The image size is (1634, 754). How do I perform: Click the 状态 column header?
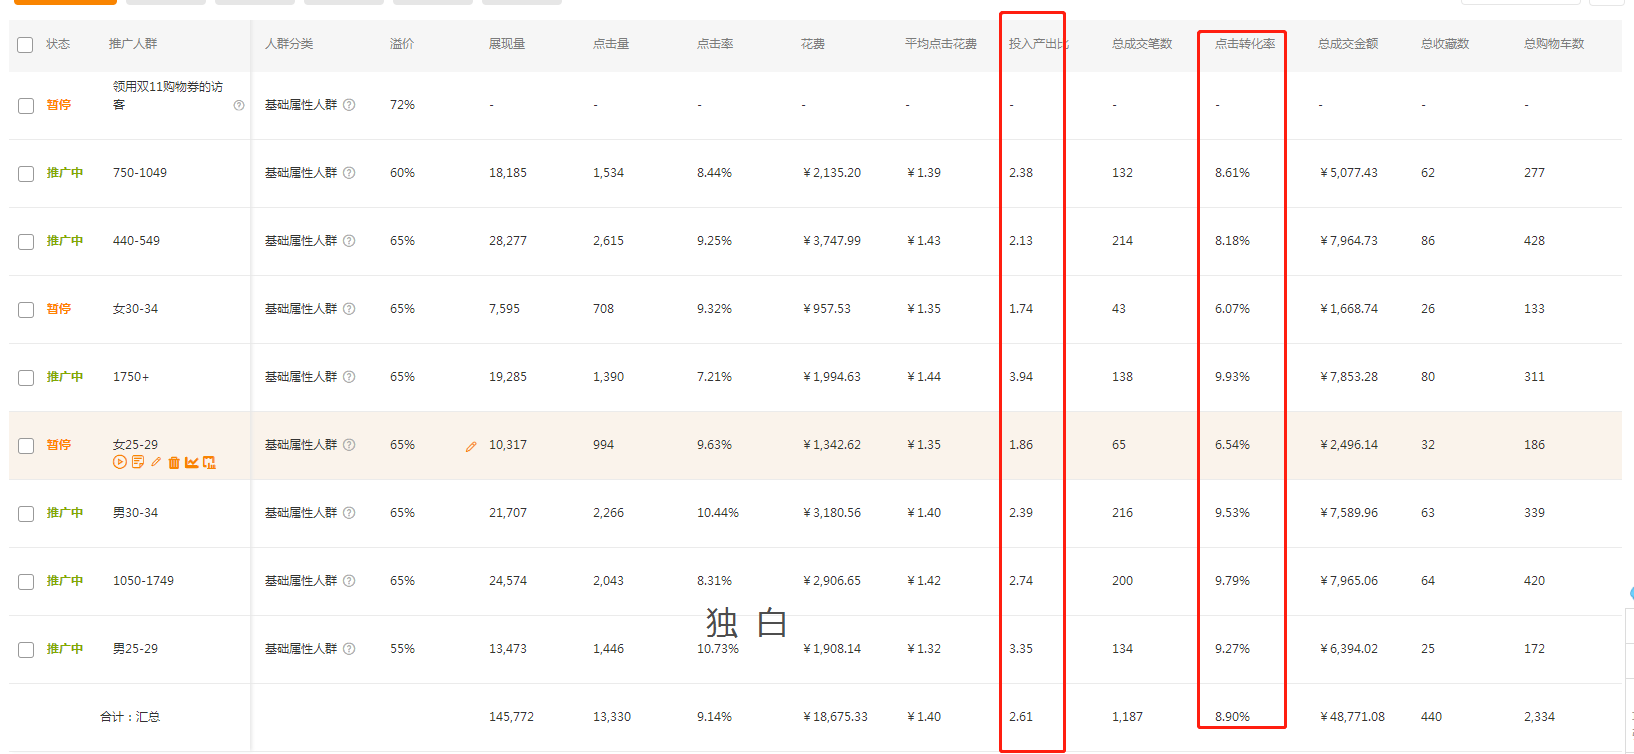point(58,44)
